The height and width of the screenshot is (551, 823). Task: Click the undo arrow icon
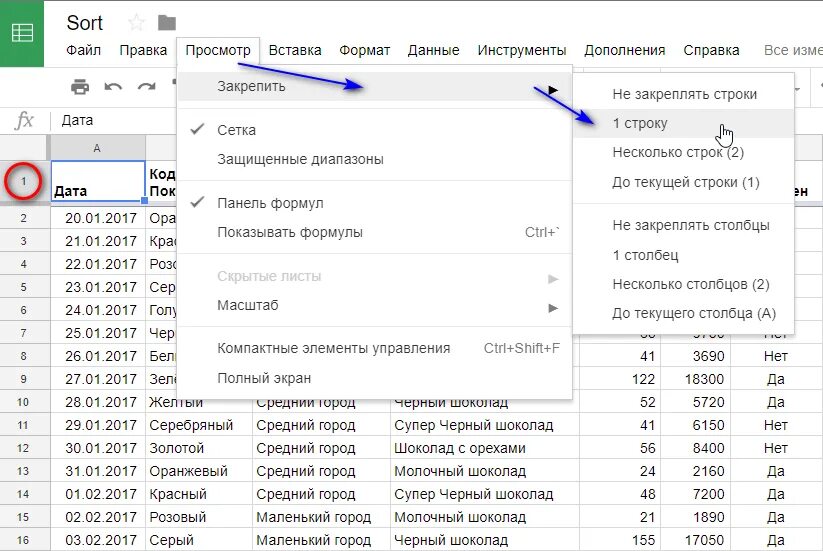tap(113, 87)
